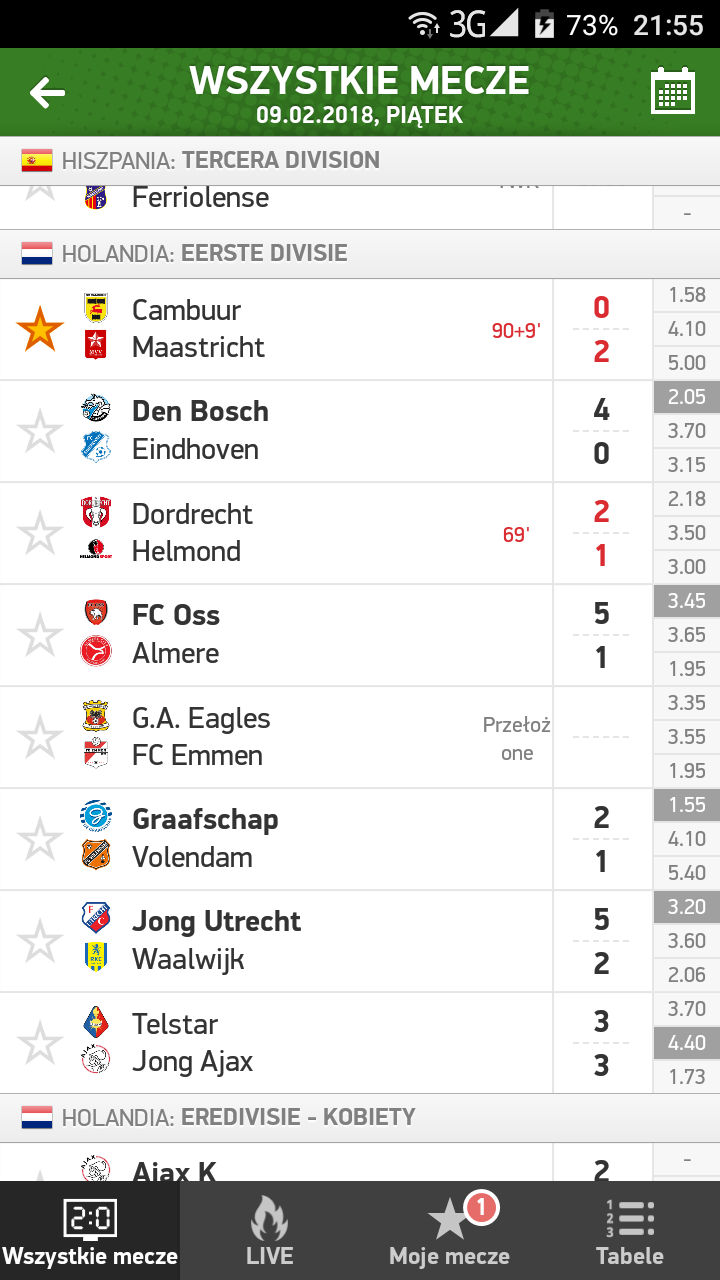Star the Telstar vs Jong Ajax match
The height and width of the screenshot is (1280, 720).
(41, 1044)
